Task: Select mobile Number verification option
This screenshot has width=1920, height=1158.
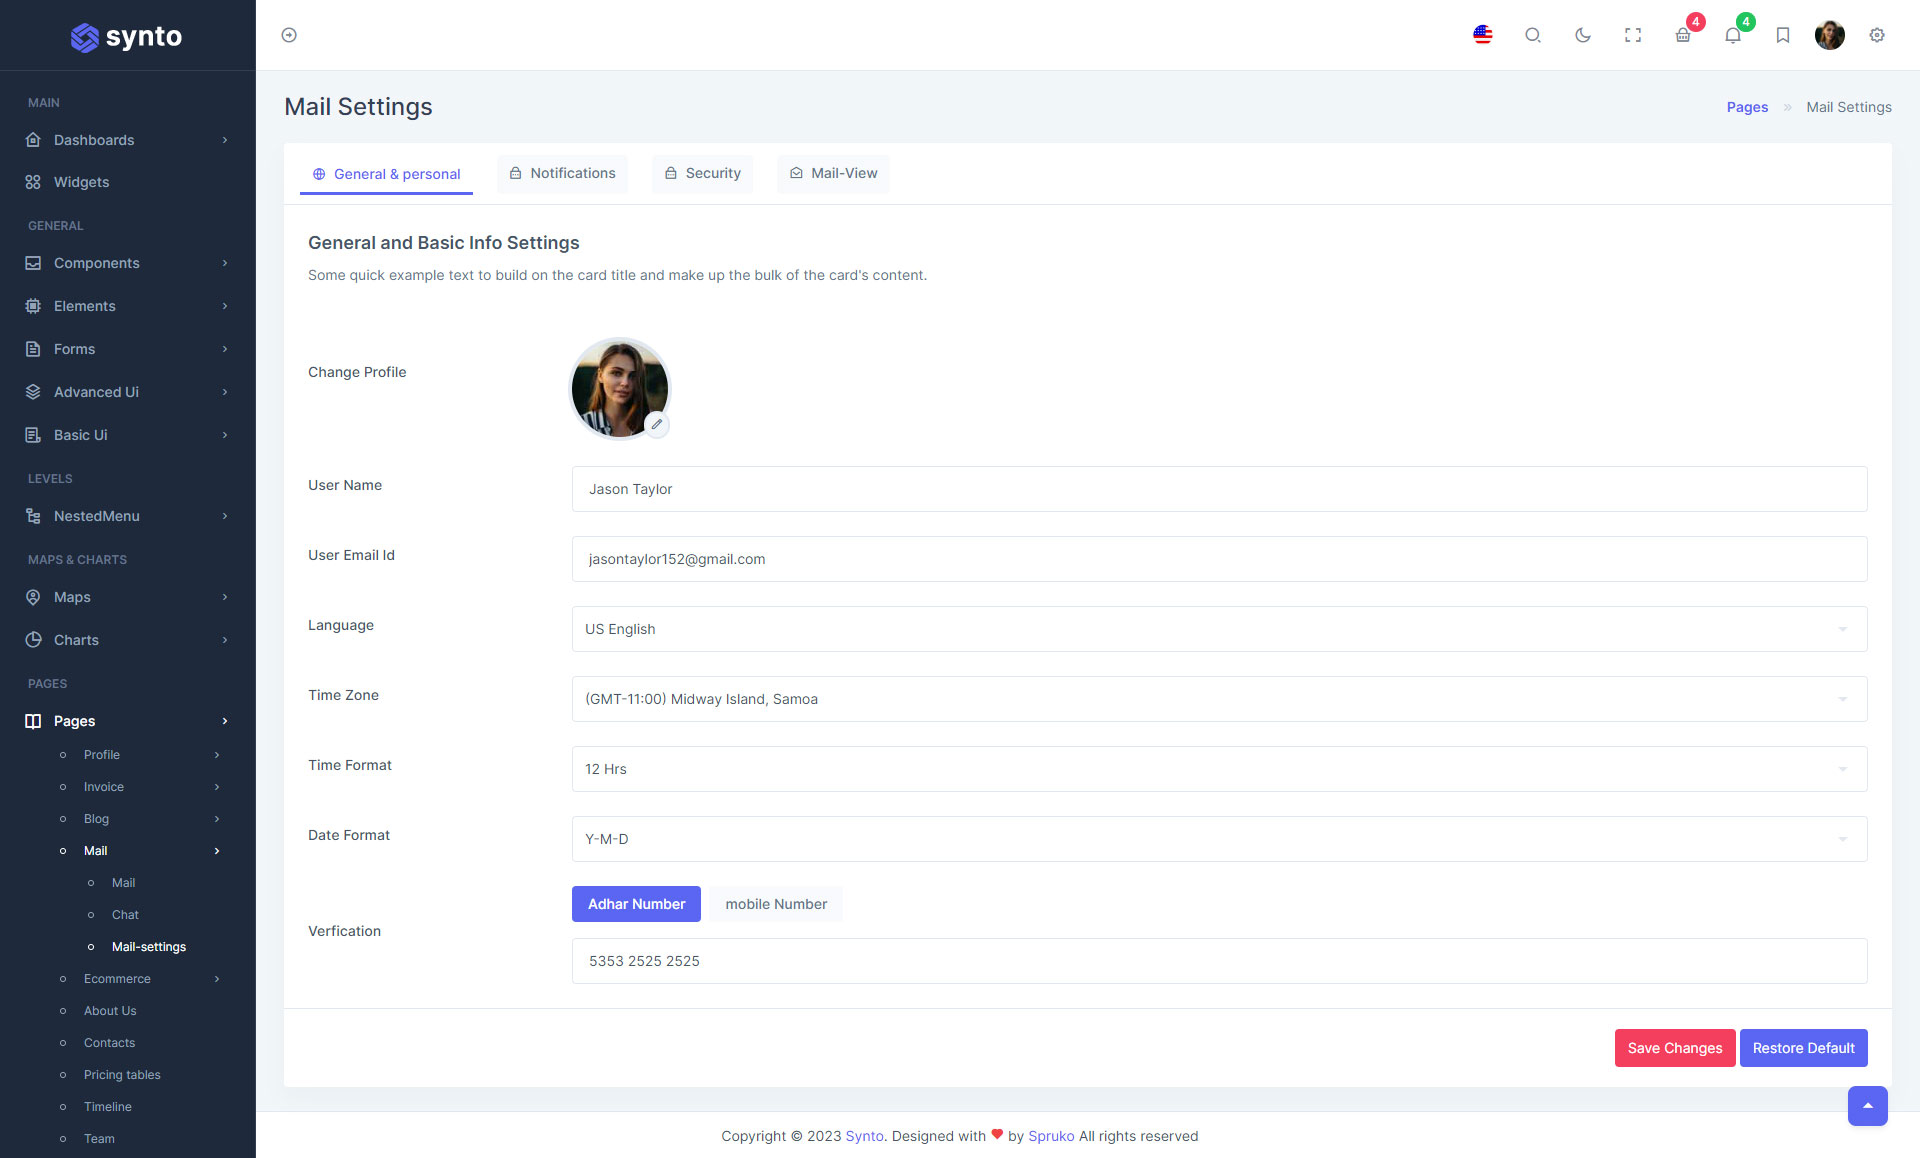Action: [x=776, y=904]
